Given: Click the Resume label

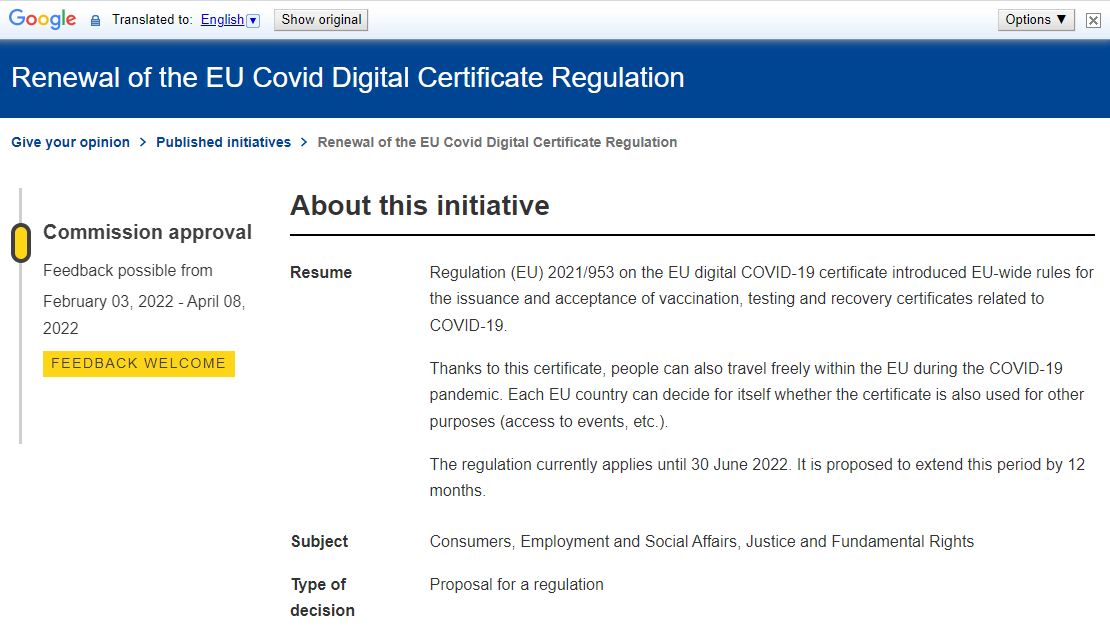Looking at the screenshot, I should coord(321,273).
